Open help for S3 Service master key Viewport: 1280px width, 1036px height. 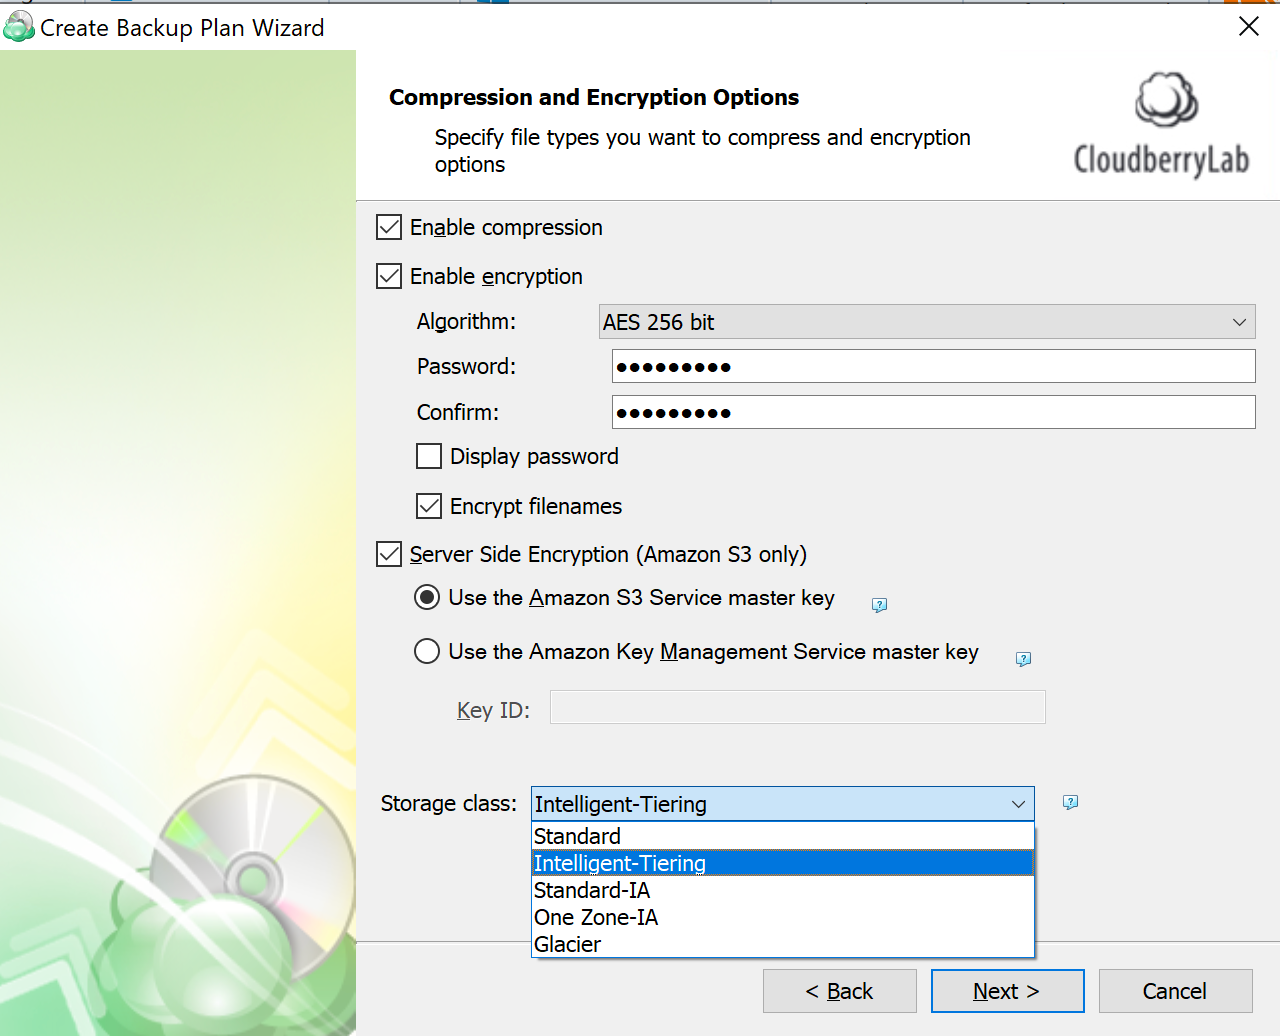tap(879, 604)
